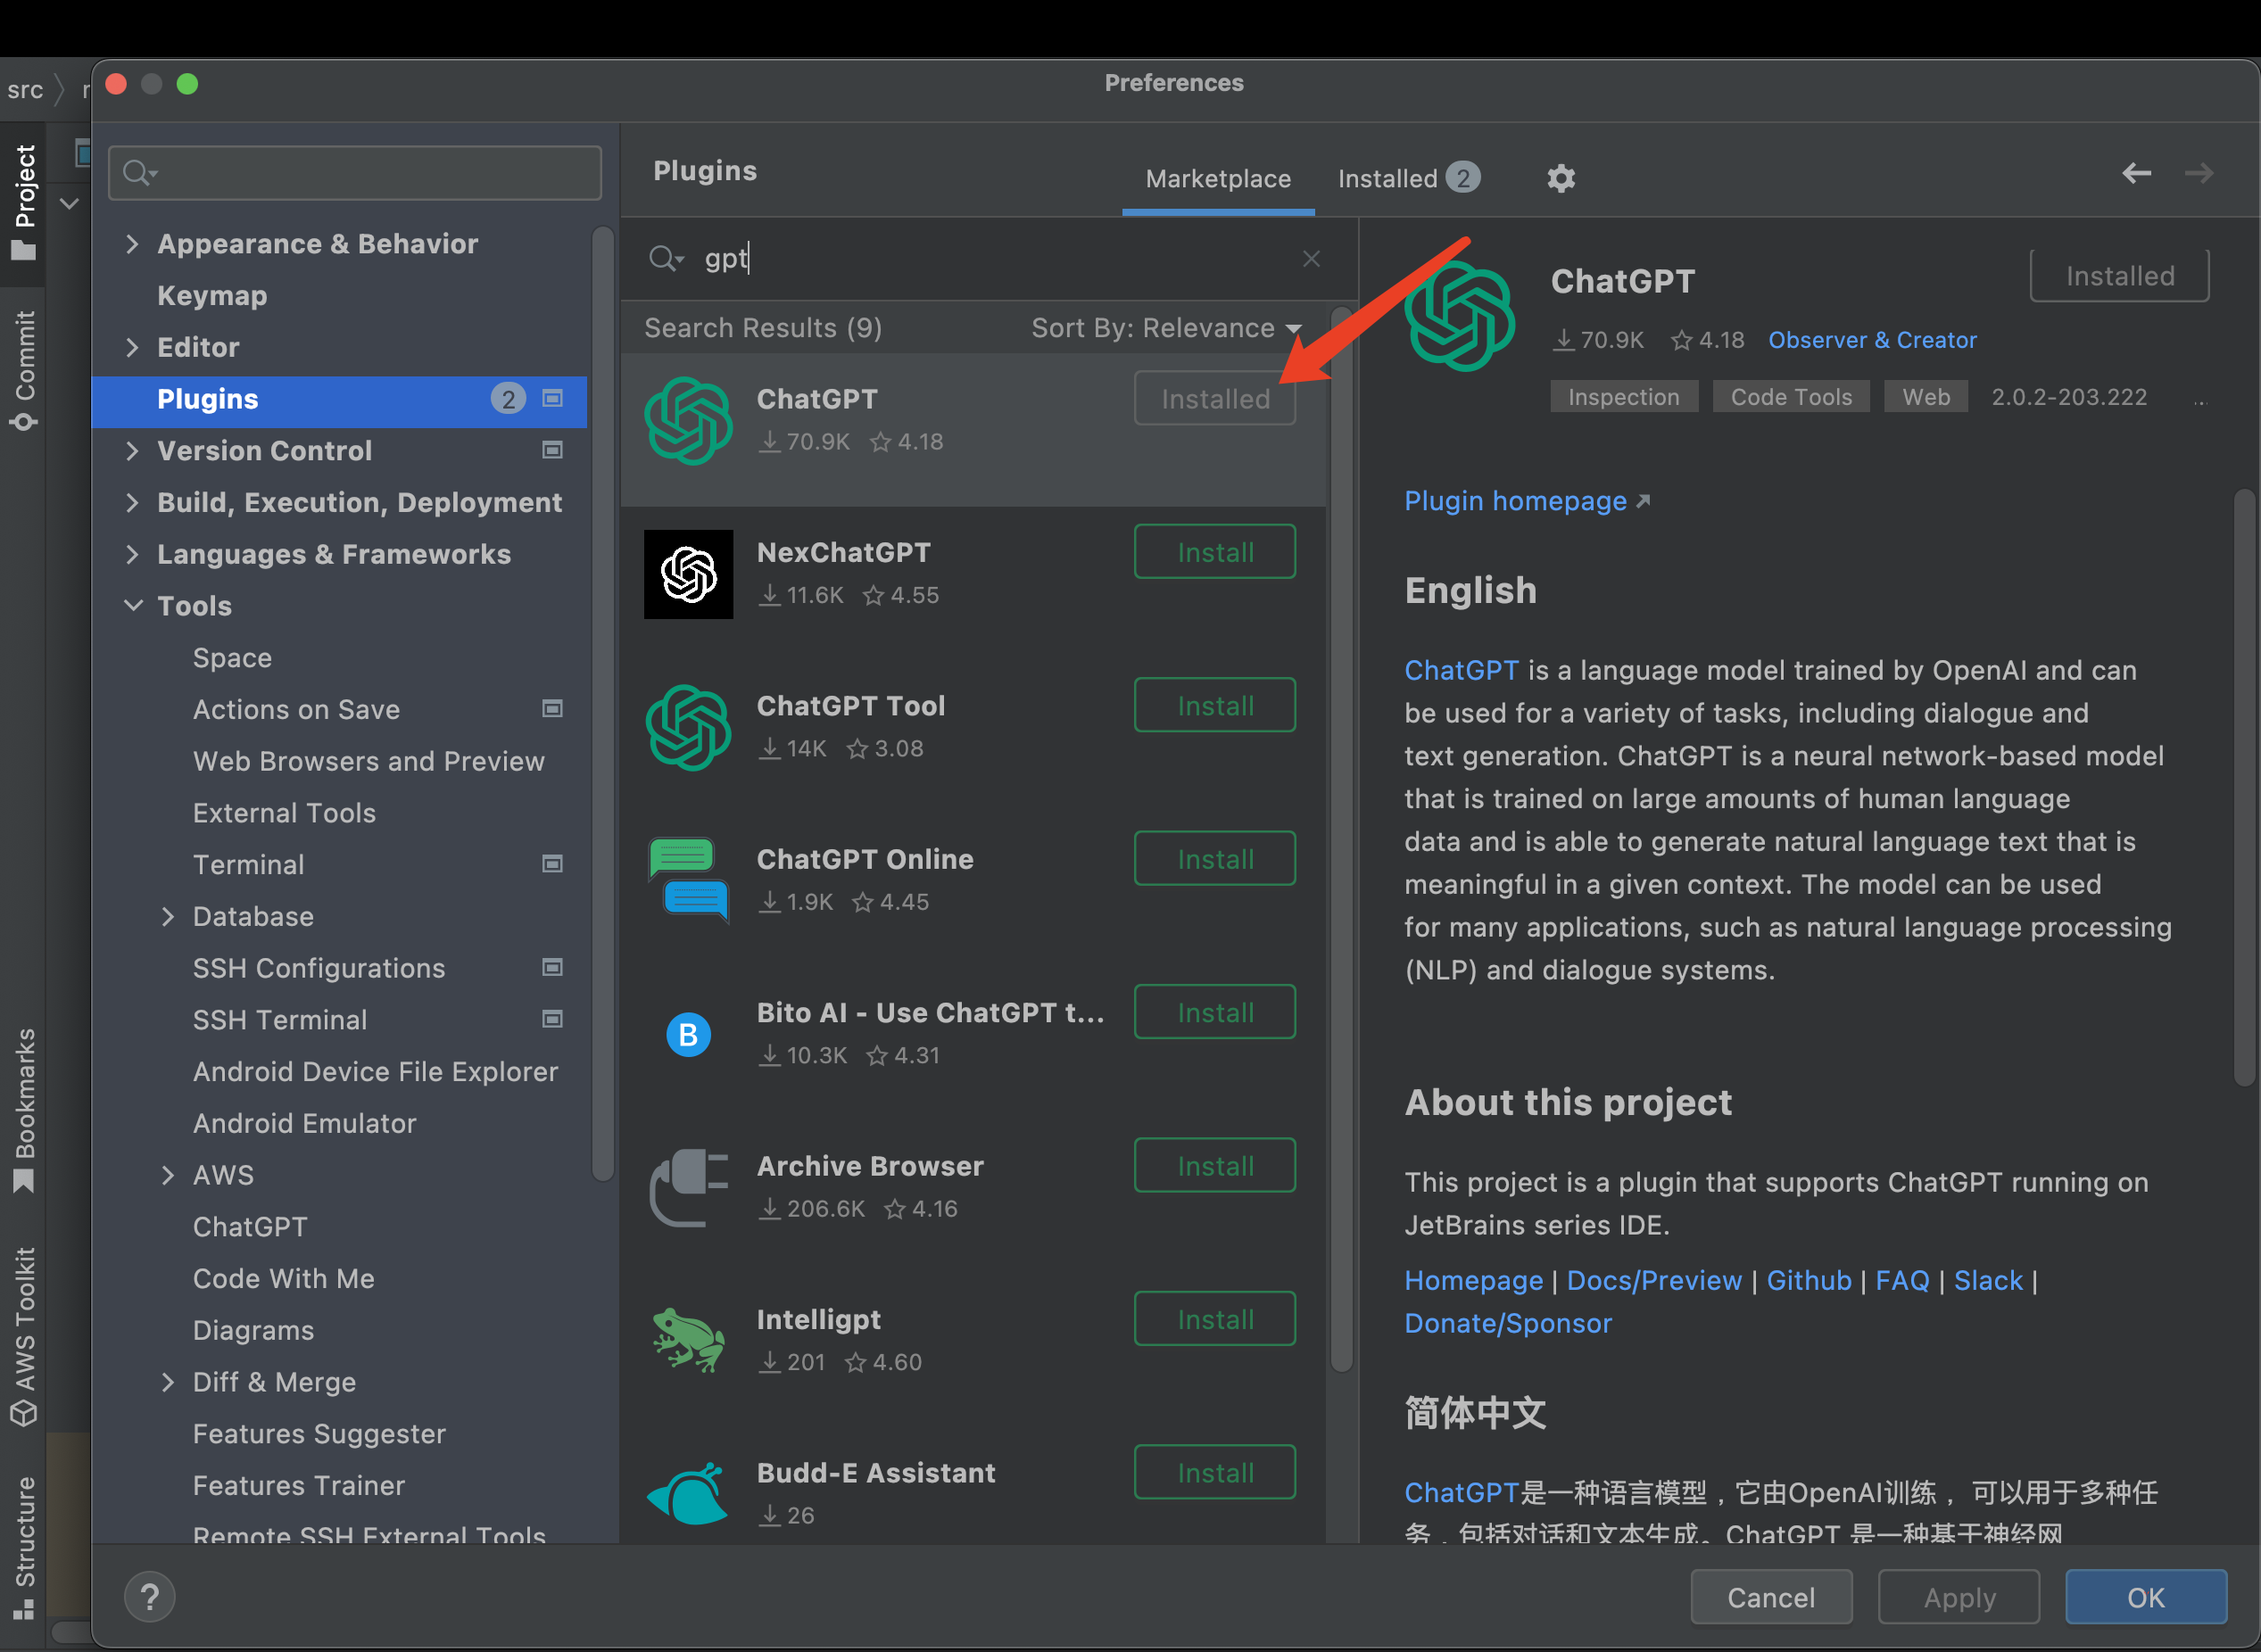This screenshot has height=1652, width=2261.
Task: Expand Appearance & Behavior section
Action: pos(132,244)
